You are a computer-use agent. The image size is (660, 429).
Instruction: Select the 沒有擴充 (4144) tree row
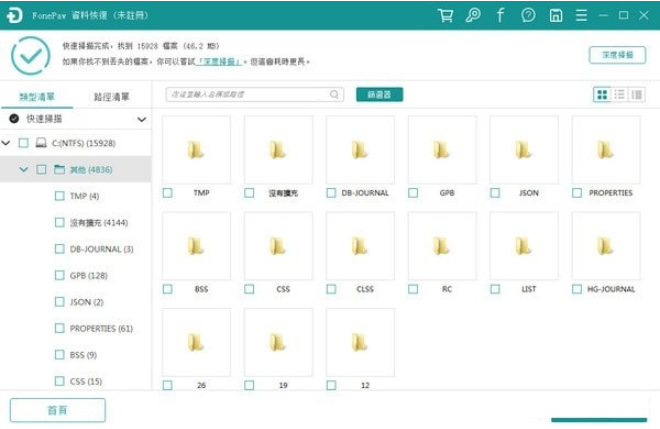(x=76, y=223)
